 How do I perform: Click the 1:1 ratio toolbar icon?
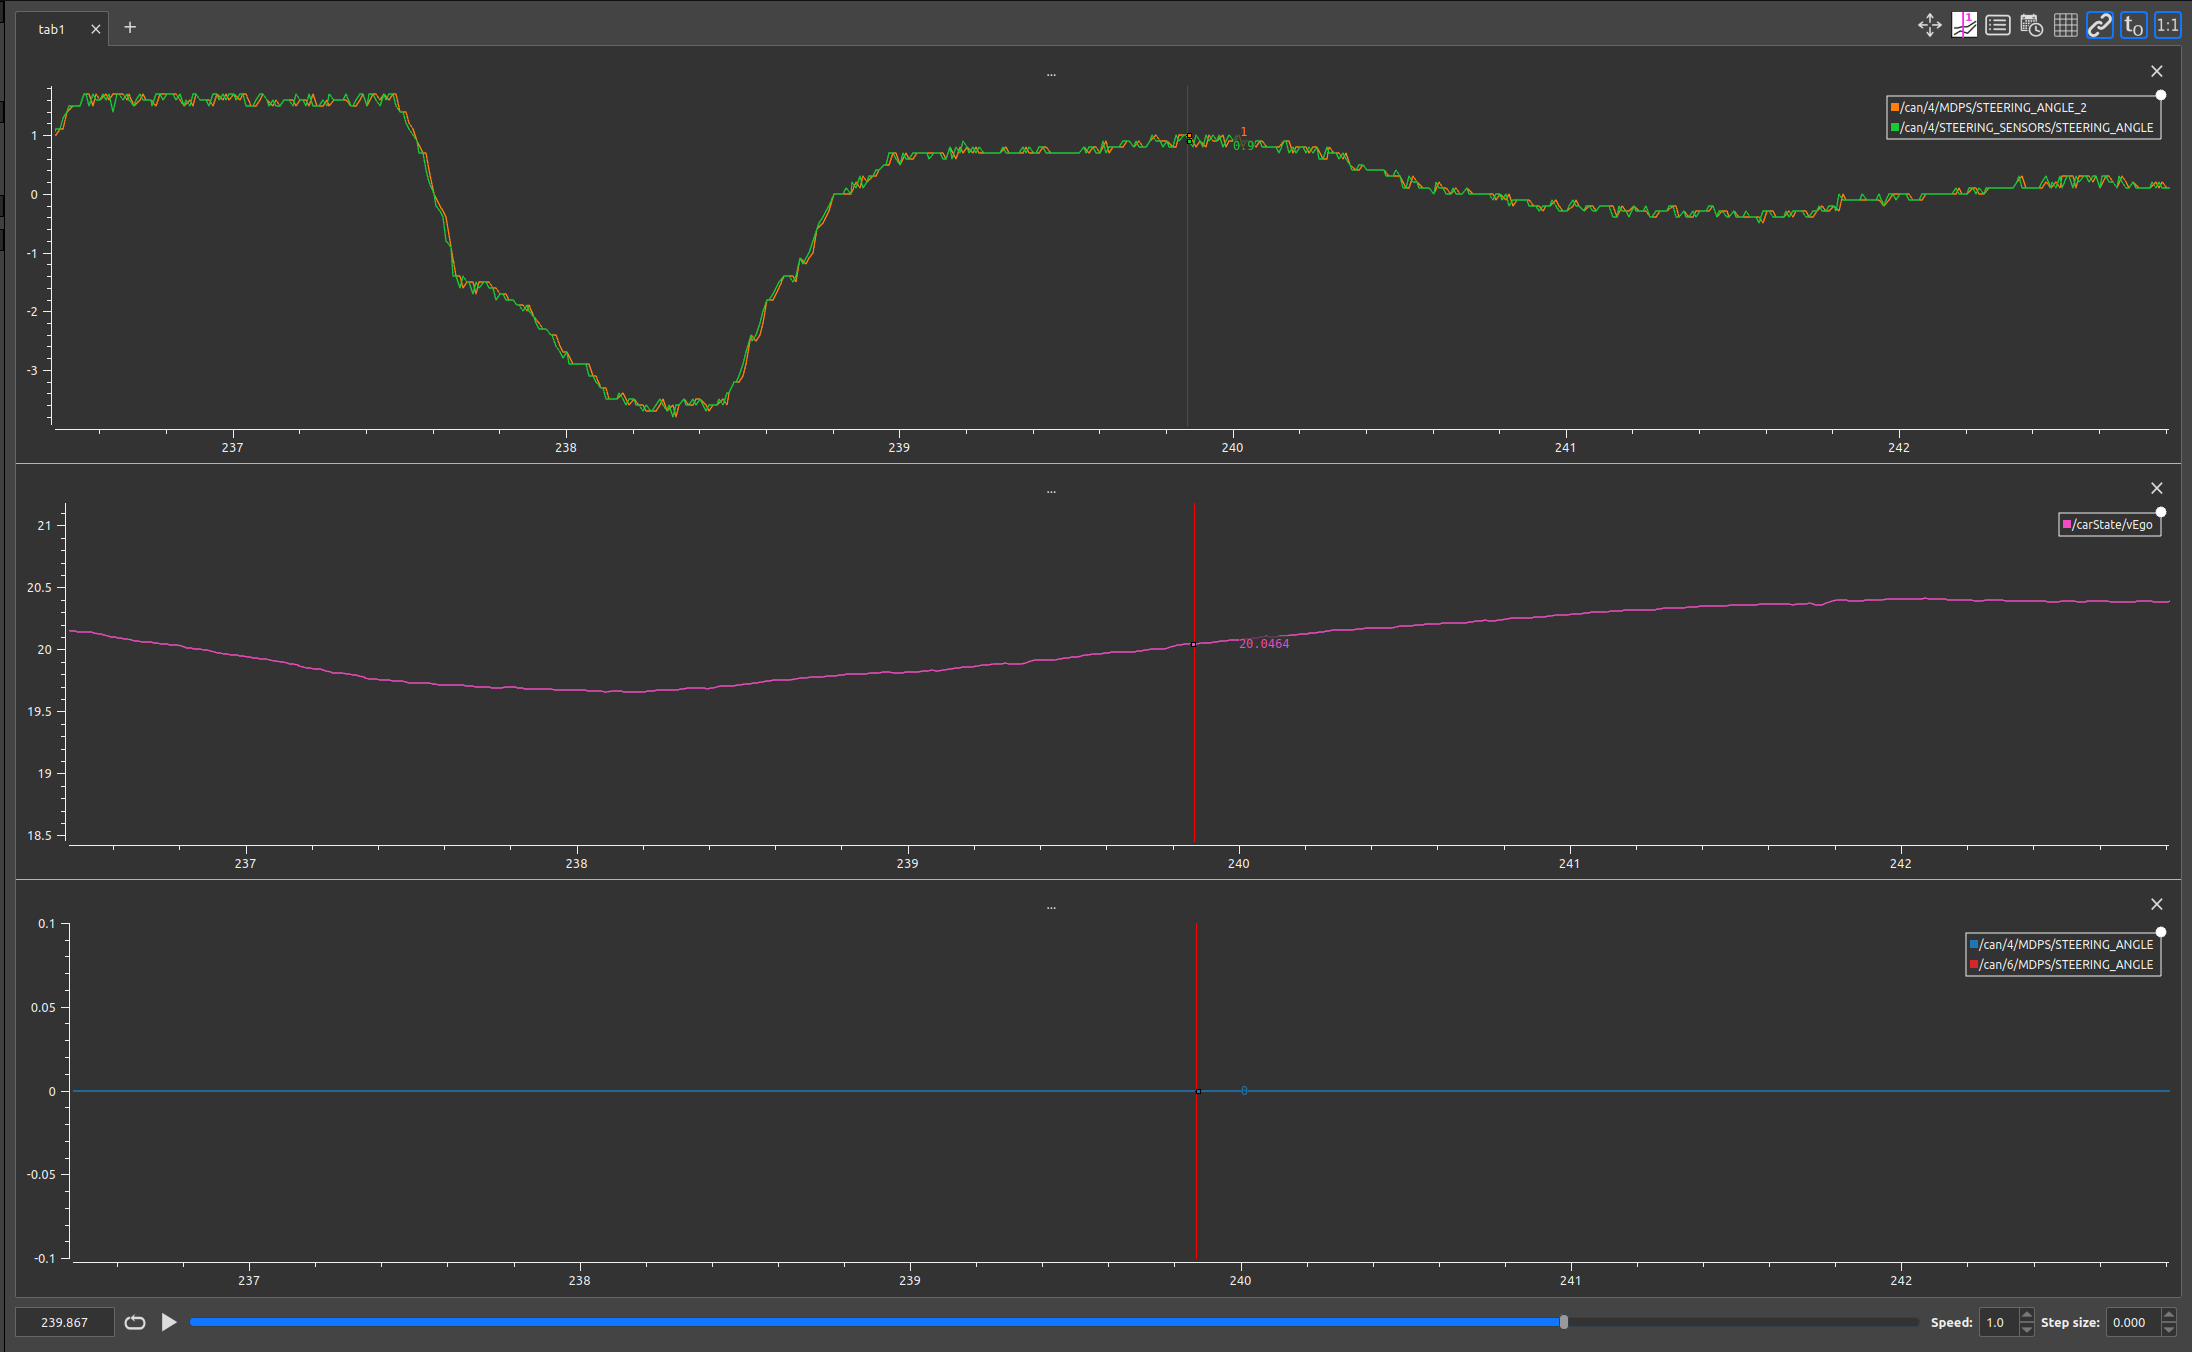coord(2167,26)
